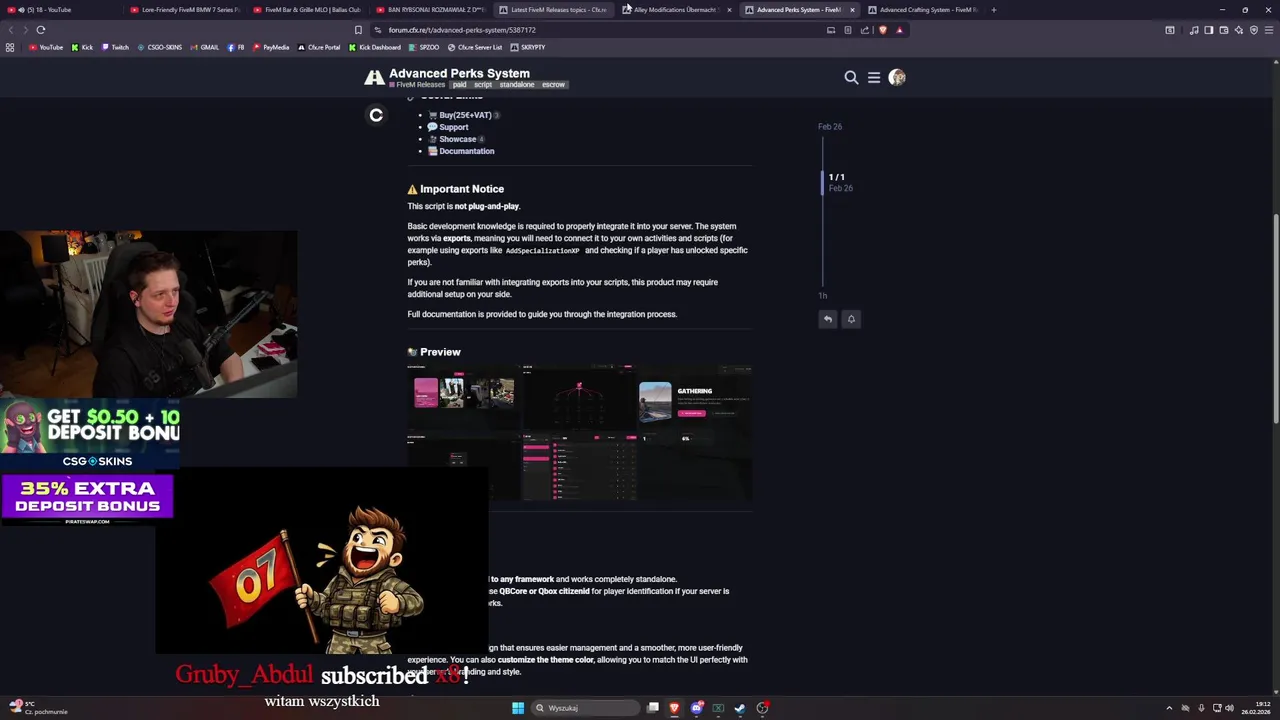Open a new browser tab

tap(993, 10)
